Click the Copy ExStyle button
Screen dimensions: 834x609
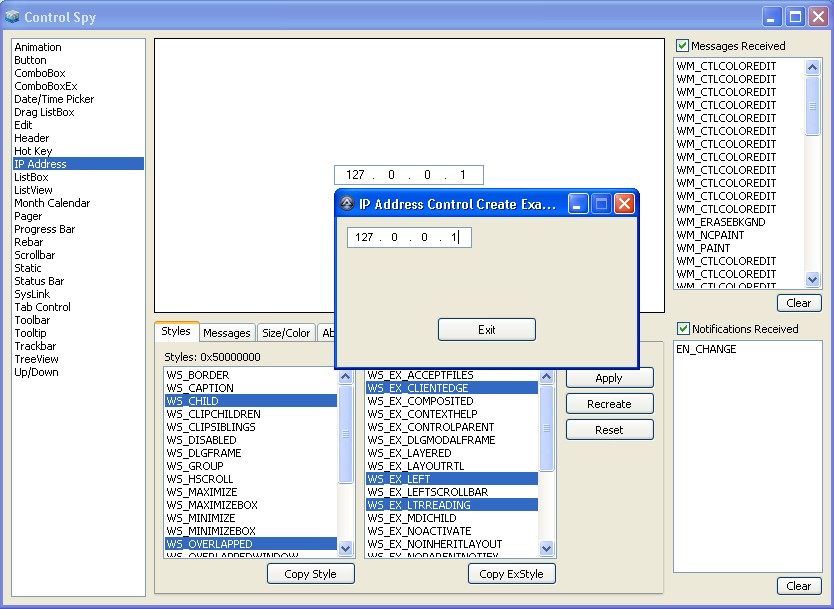[511, 574]
